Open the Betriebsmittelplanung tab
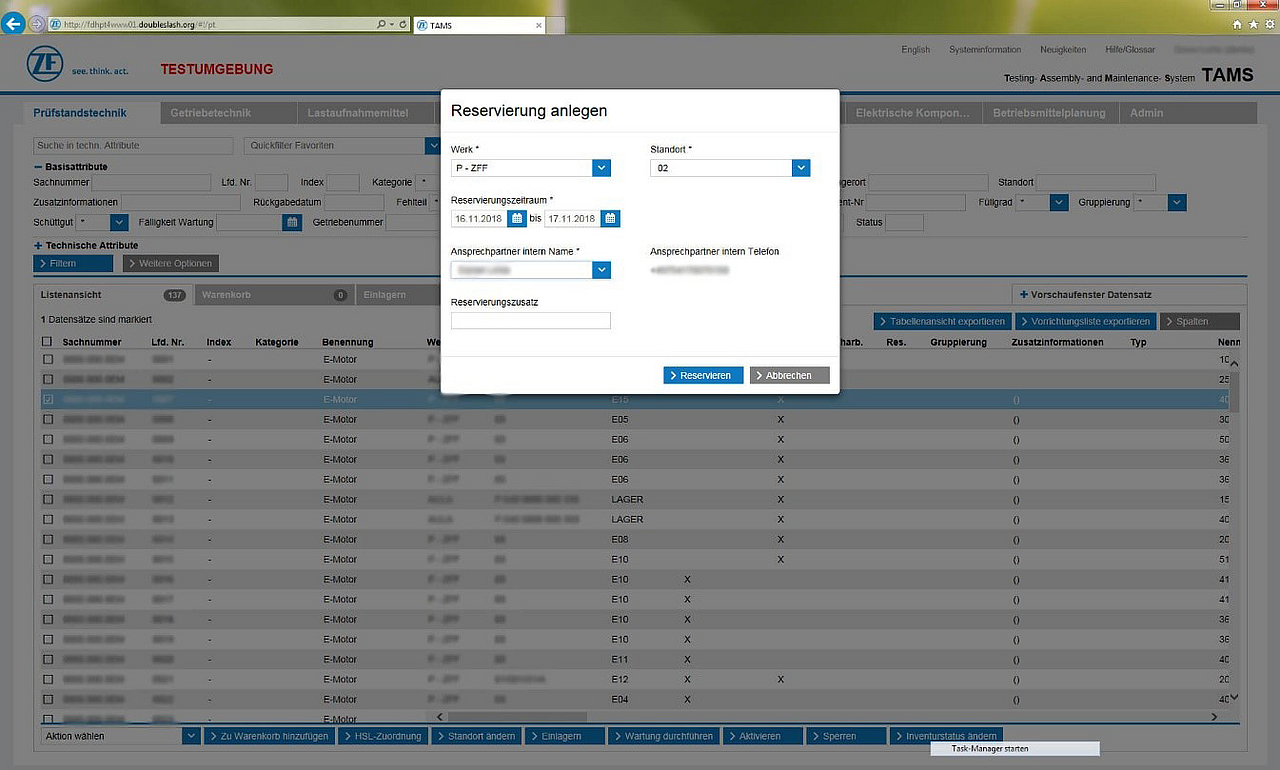Viewport: 1280px width, 770px height. (x=1049, y=113)
